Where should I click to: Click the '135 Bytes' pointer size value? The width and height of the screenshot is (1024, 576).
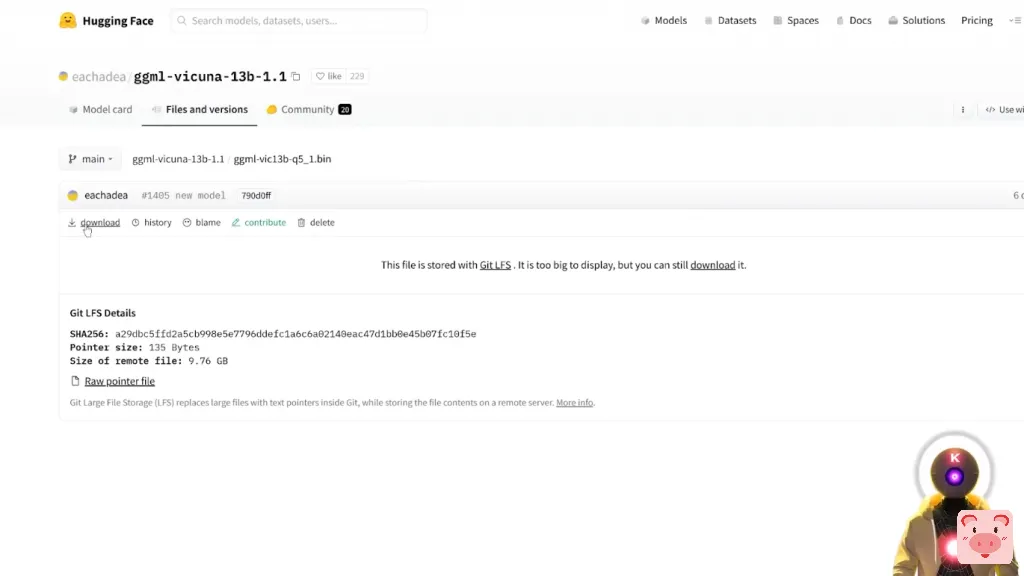tap(174, 347)
